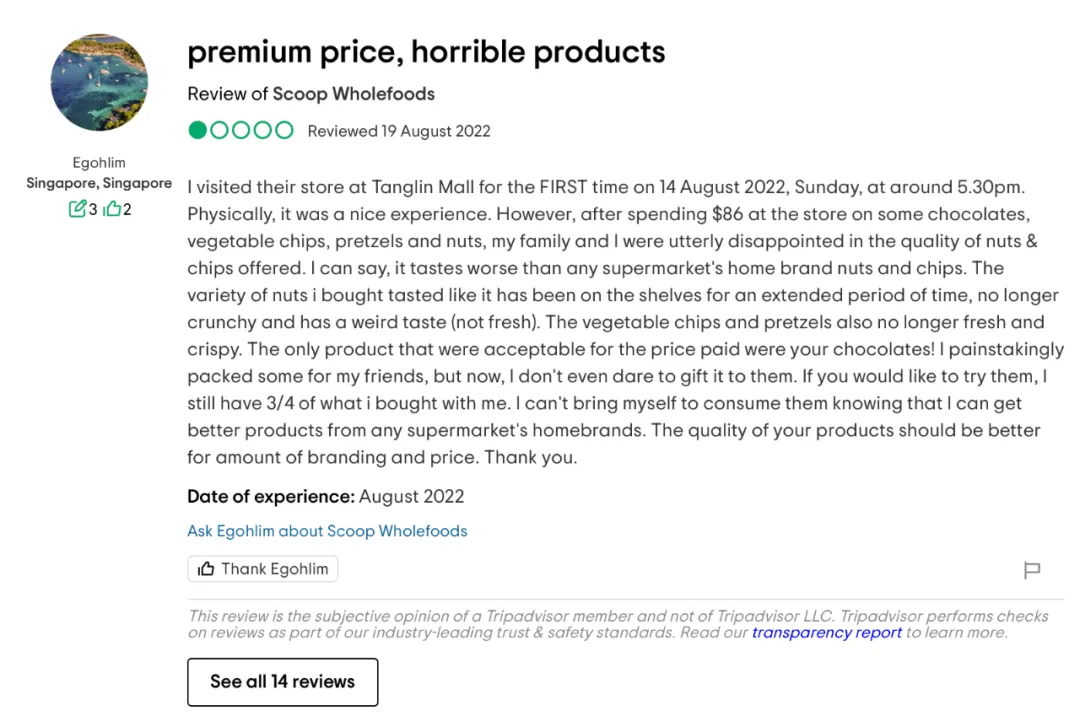
Task: Click Ask Egohlim about Scoop Wholefoods
Action: pyautogui.click(x=327, y=531)
